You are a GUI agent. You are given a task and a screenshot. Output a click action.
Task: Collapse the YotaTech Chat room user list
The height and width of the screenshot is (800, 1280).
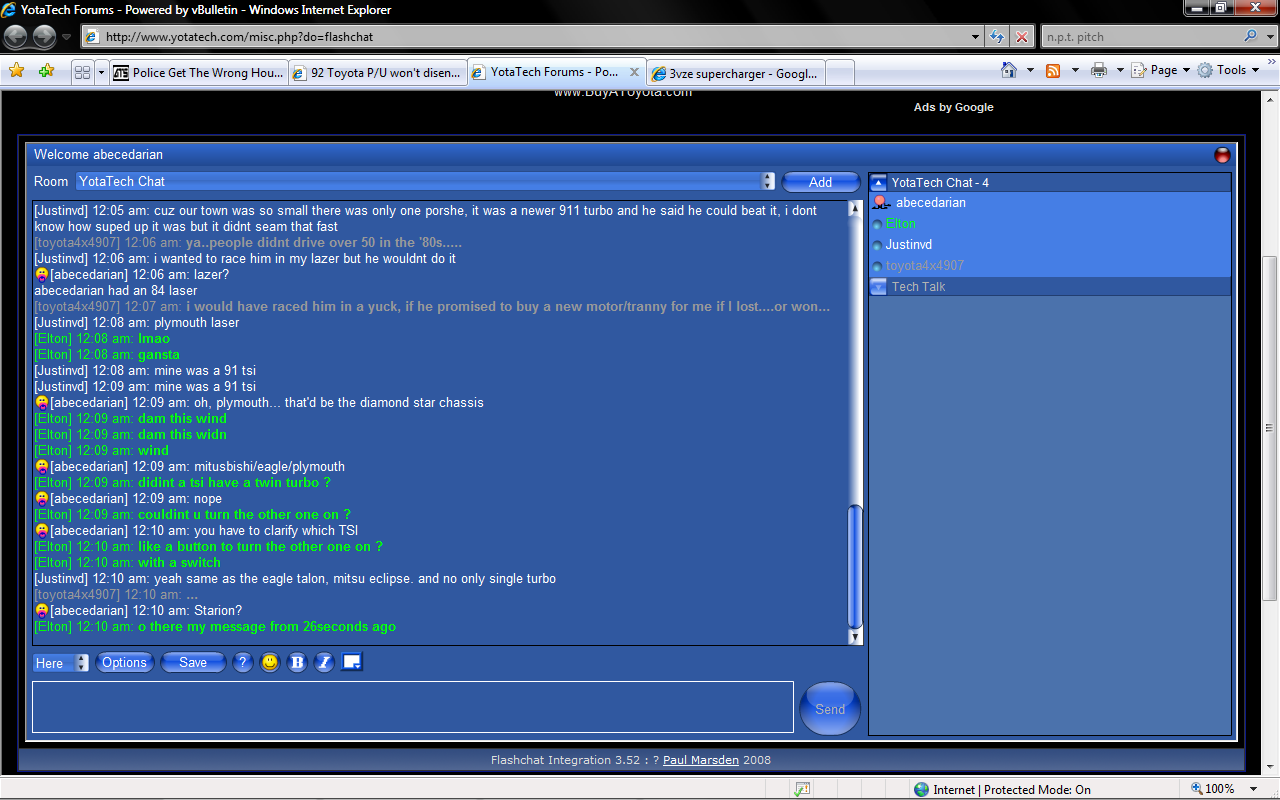pos(878,182)
